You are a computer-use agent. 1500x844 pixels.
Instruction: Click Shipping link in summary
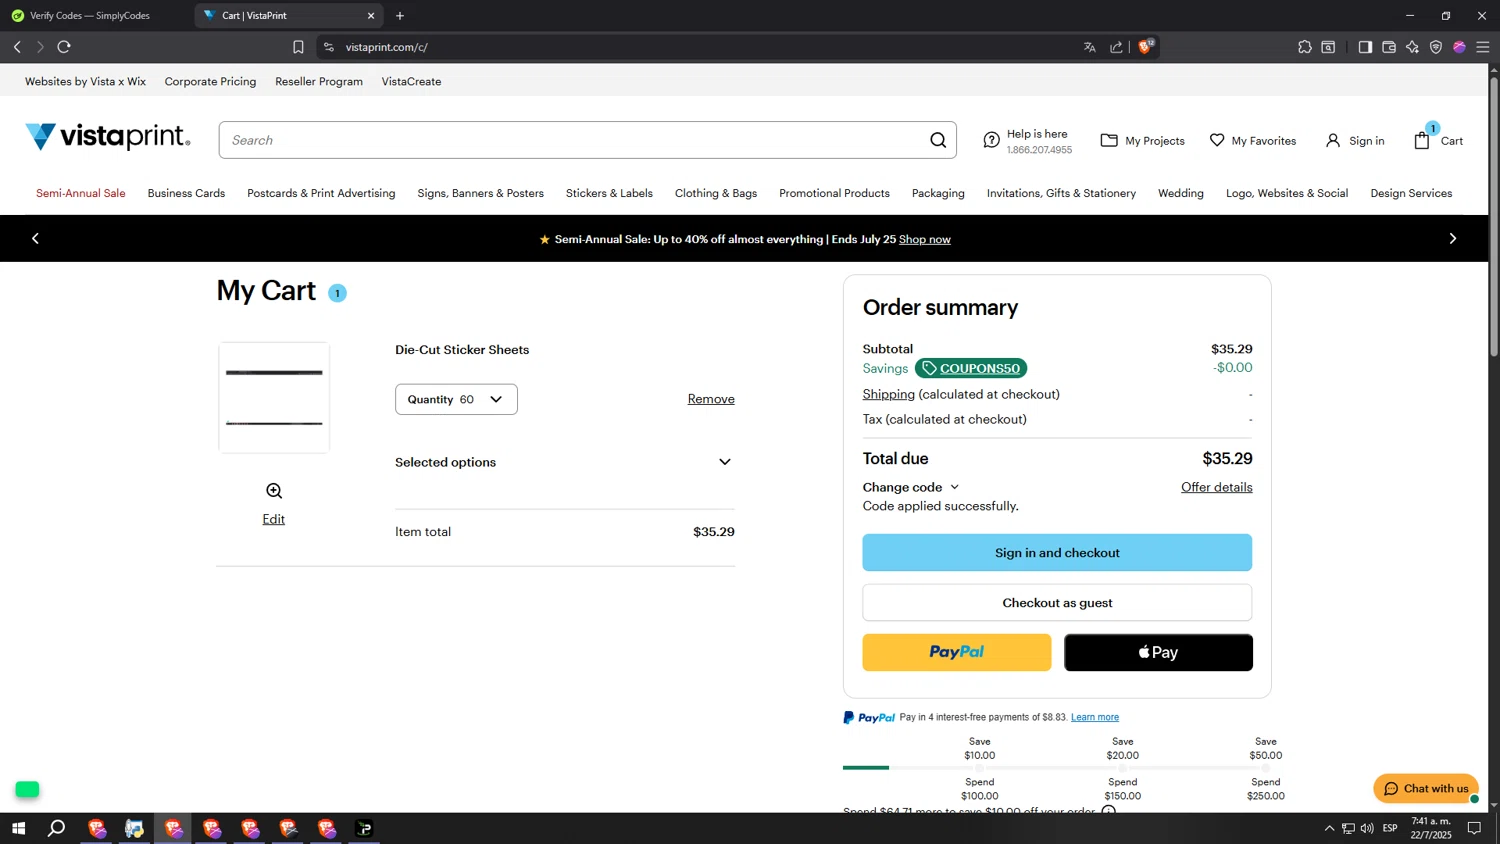coord(889,394)
